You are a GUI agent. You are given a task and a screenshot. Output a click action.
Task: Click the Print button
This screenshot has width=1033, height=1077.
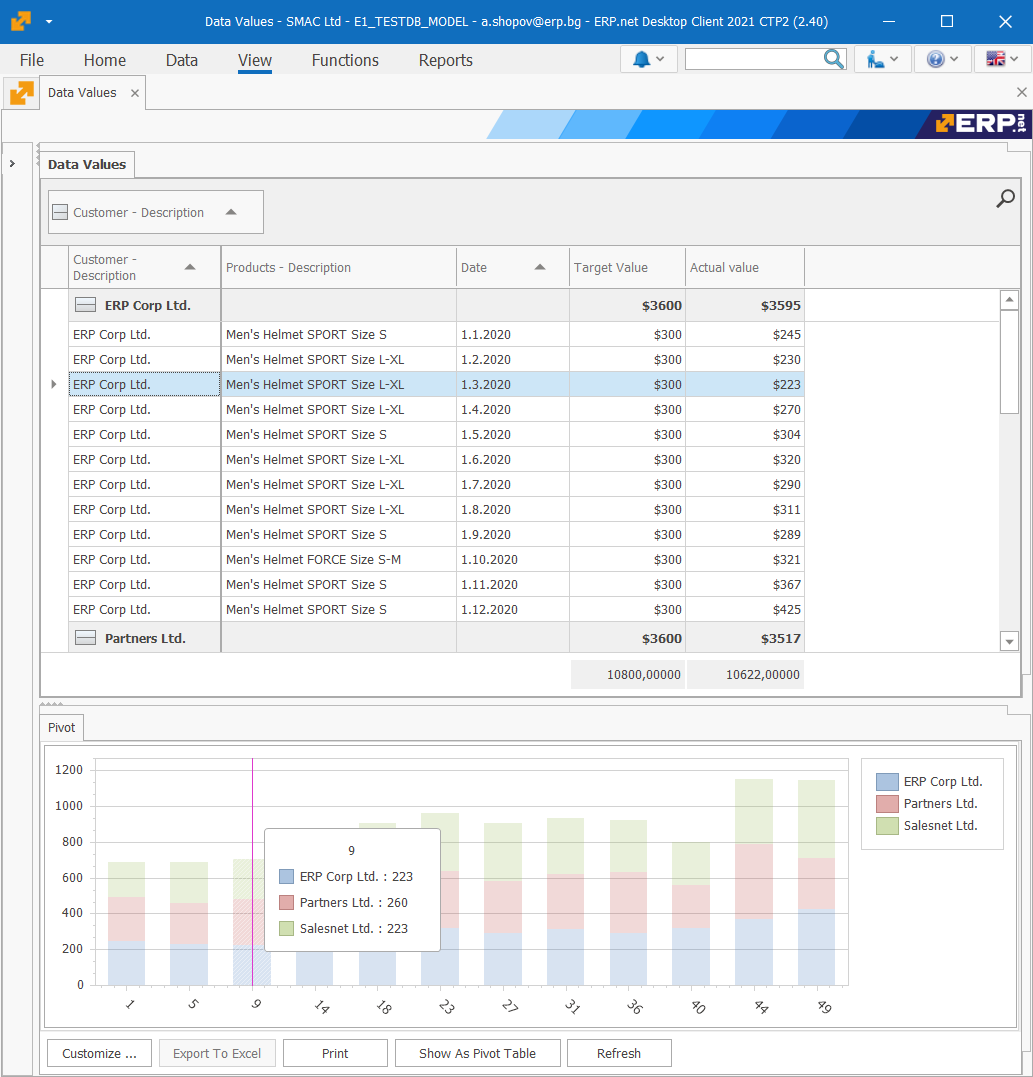[335, 1053]
